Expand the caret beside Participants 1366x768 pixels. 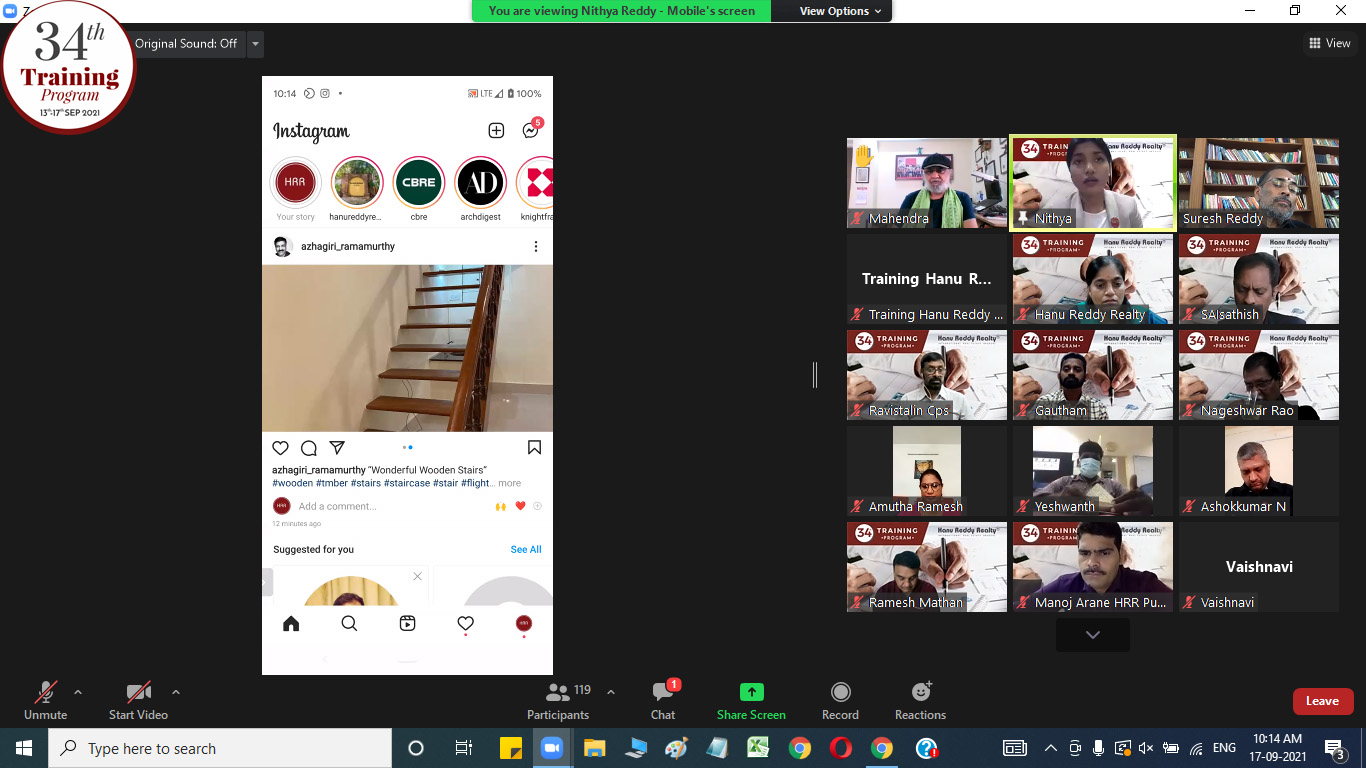[x=611, y=691]
